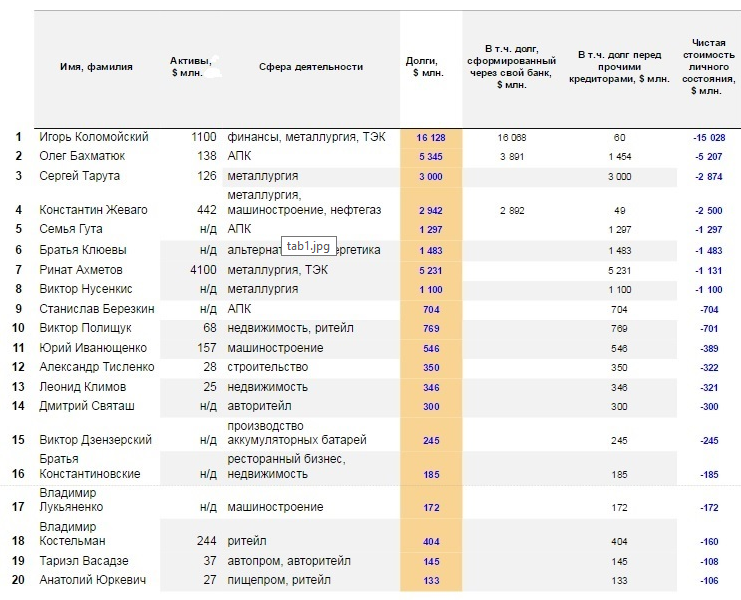
Task: Select the "Сфера деятельности" column header
Action: pyautogui.click(x=310, y=67)
